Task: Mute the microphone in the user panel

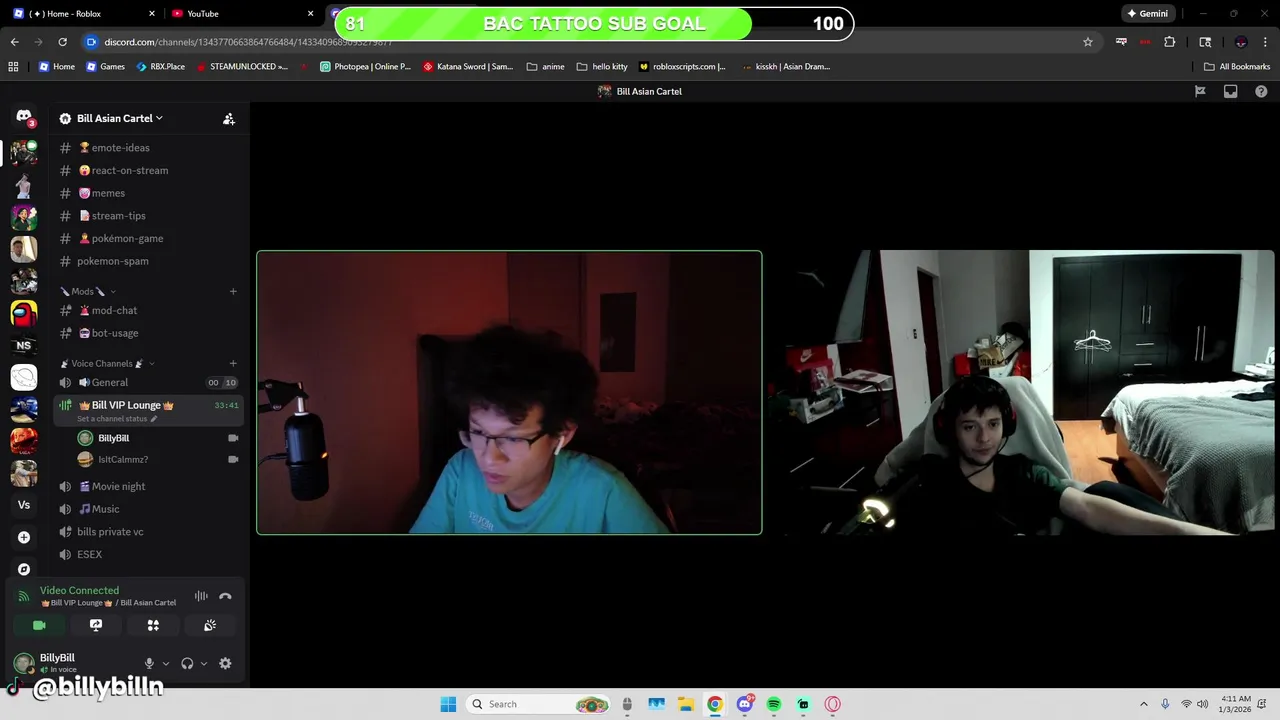Action: coord(149,663)
